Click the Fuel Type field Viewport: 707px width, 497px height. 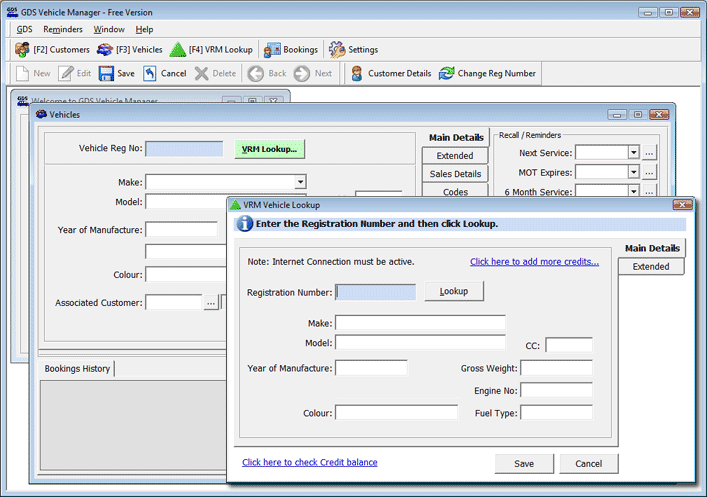[x=556, y=413]
